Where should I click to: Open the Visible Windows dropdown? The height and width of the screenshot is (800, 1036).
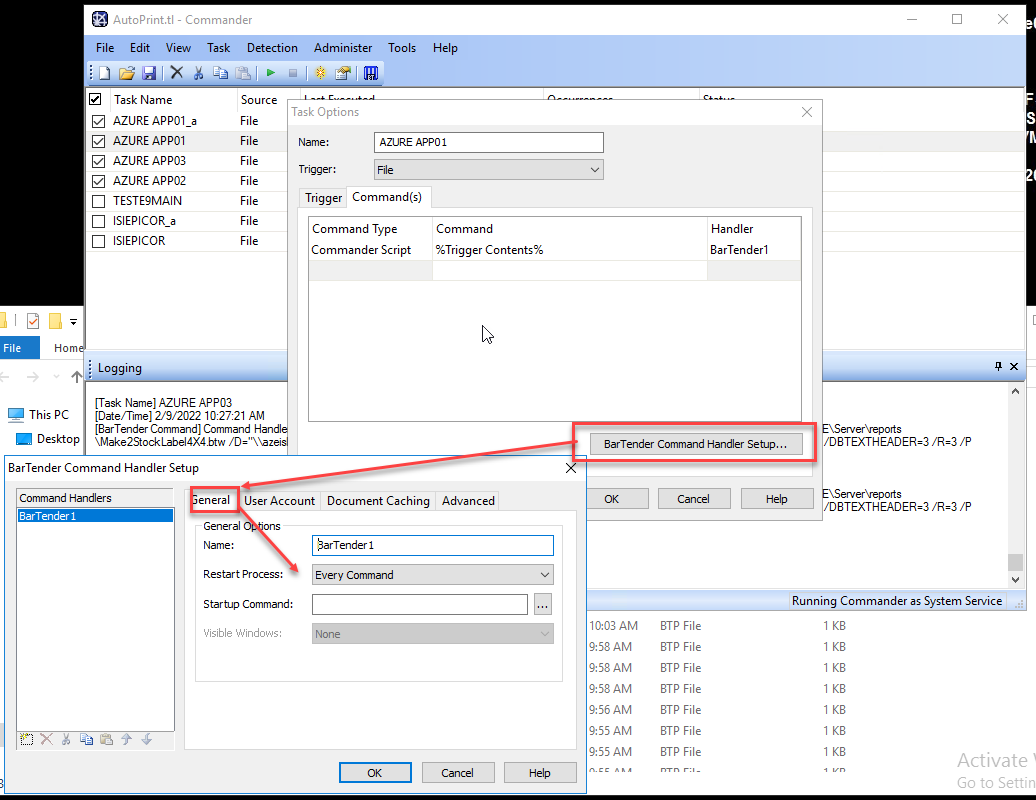(432, 634)
